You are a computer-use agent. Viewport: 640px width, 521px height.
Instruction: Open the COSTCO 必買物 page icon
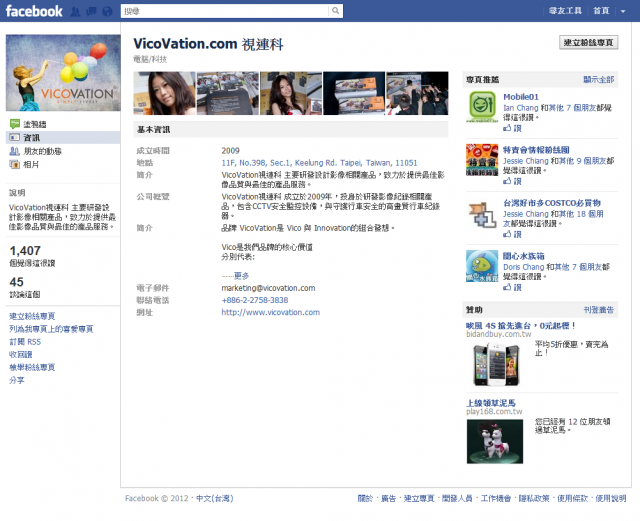coord(482,214)
